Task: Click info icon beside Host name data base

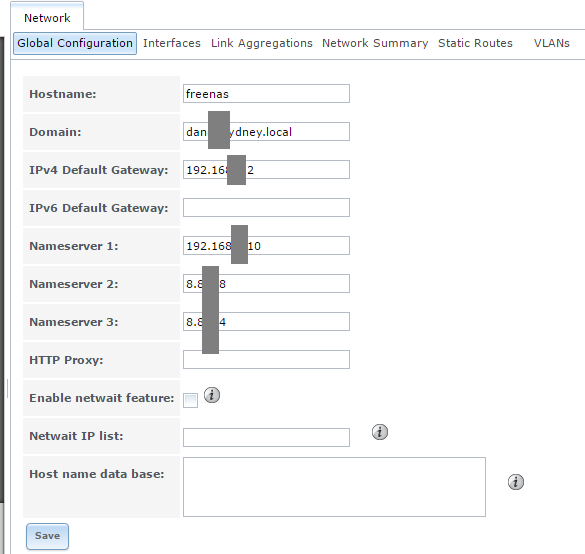Action: coord(516,482)
